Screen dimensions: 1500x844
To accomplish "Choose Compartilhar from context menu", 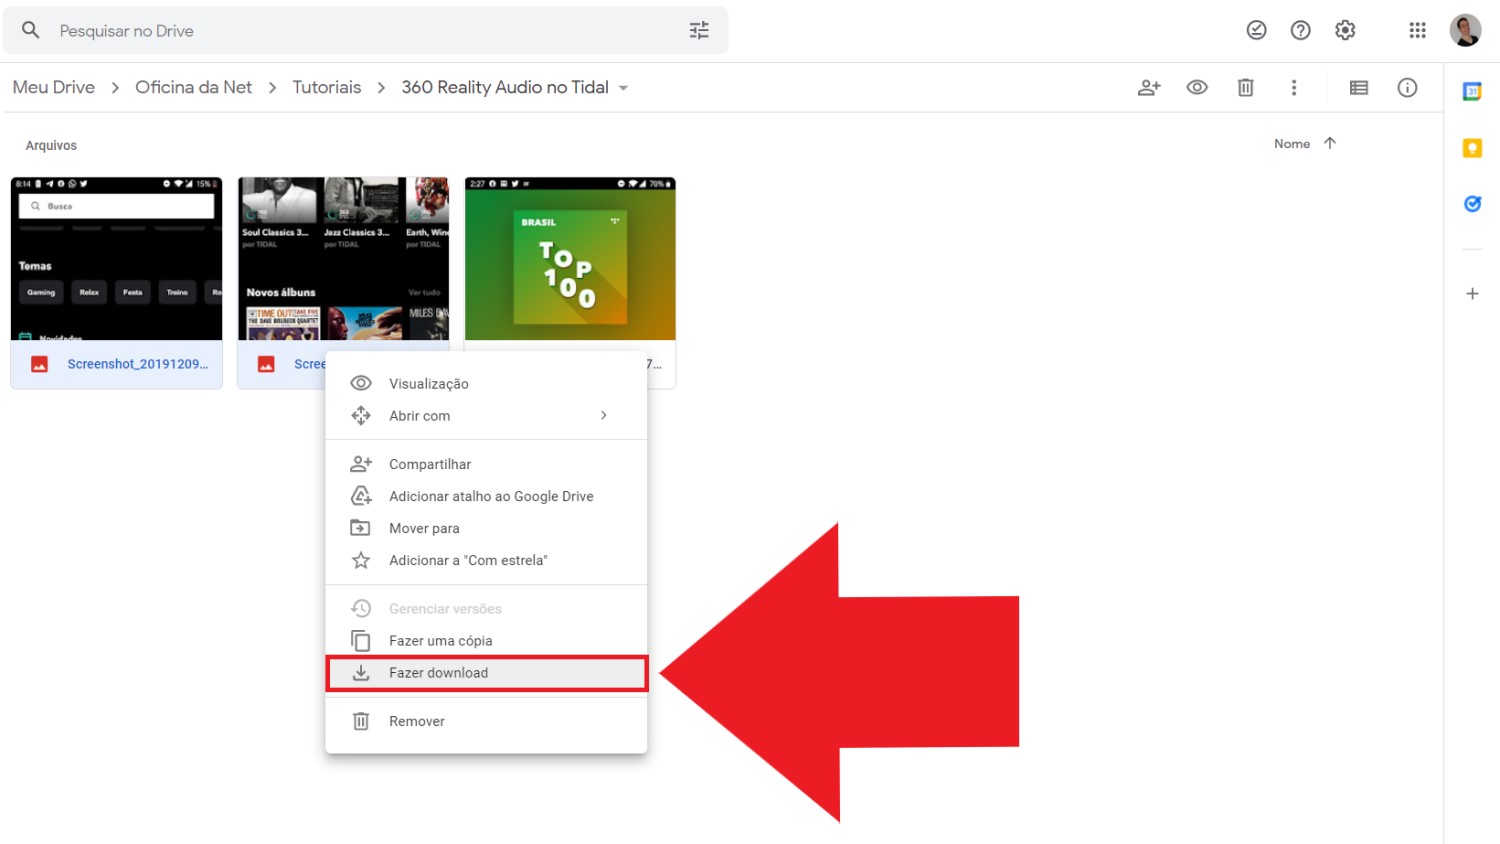I will pyautogui.click(x=486, y=464).
